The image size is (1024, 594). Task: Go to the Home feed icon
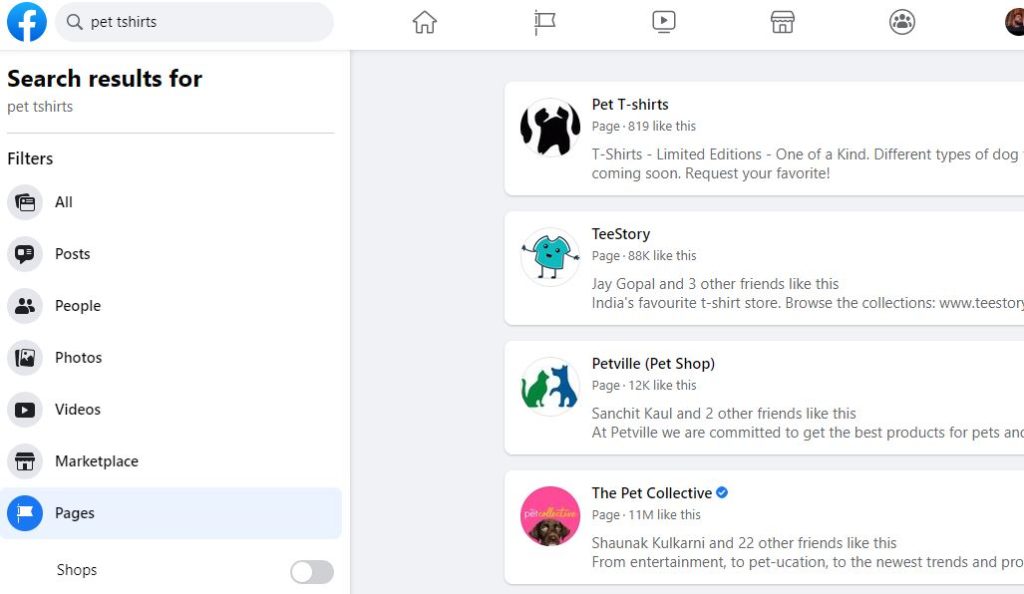click(424, 22)
